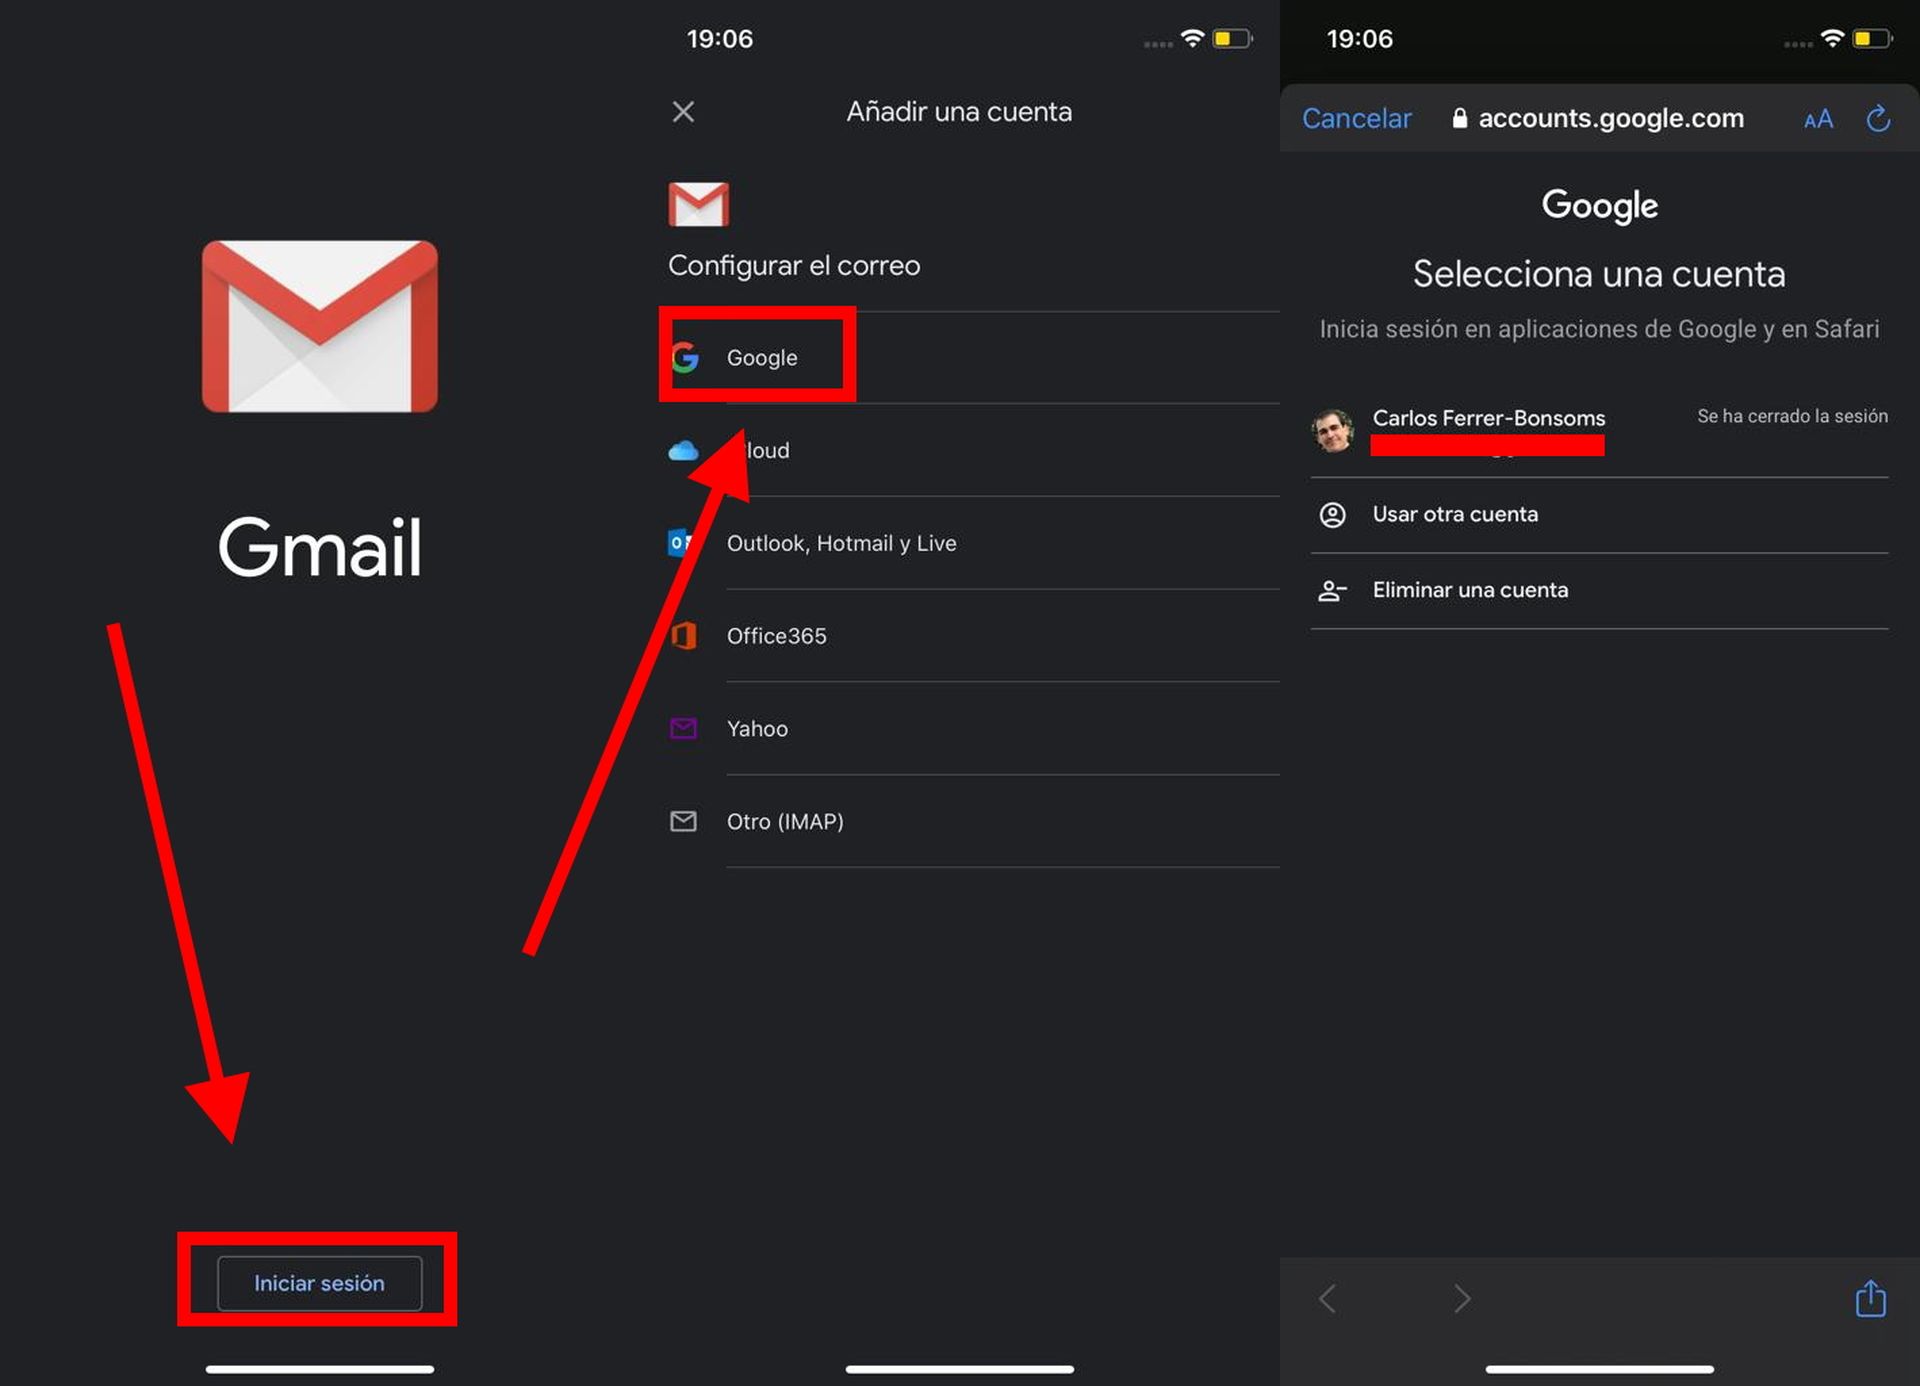This screenshot has width=1920, height=1386.
Task: Choose the Yahoo mail option
Action: pos(757,728)
